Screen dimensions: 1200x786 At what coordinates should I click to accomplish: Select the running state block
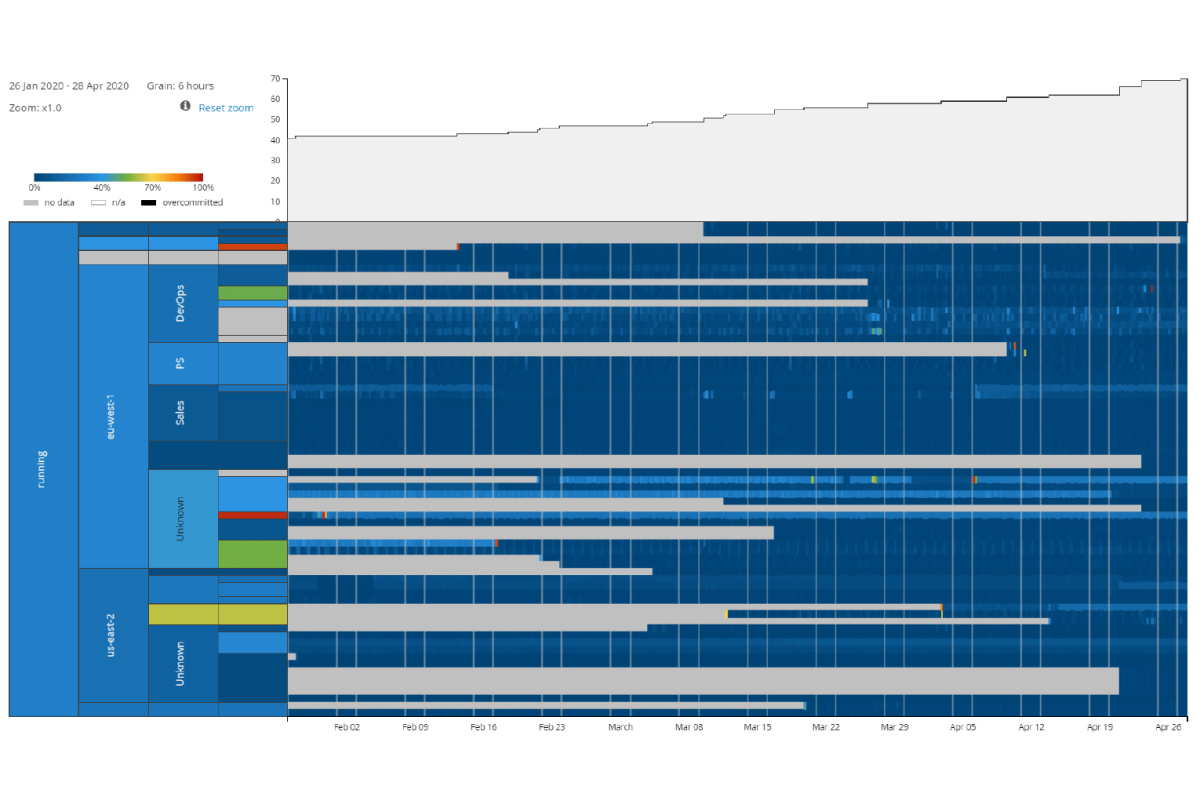43,469
